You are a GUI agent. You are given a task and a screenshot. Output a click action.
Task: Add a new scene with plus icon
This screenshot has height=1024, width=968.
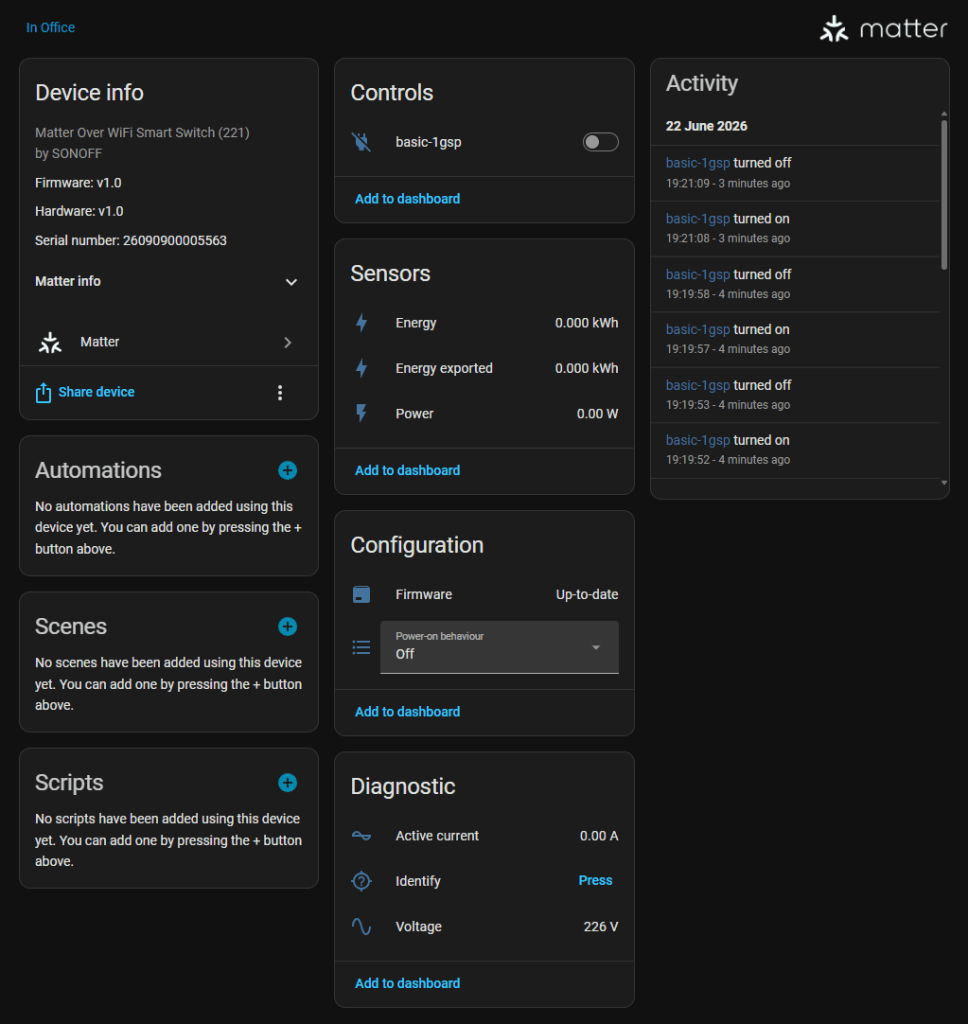(287, 626)
